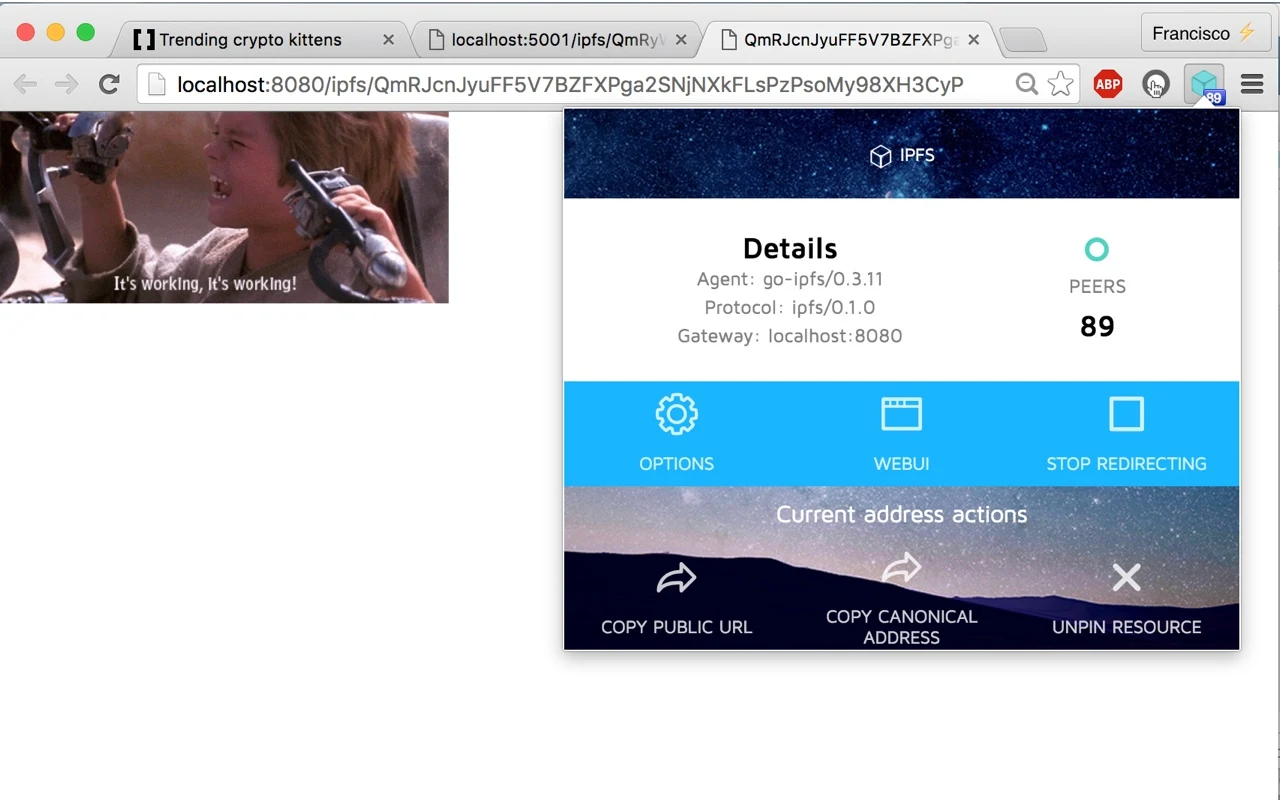
Task: Close the Trending crypto kittens tab
Action: [x=388, y=40]
